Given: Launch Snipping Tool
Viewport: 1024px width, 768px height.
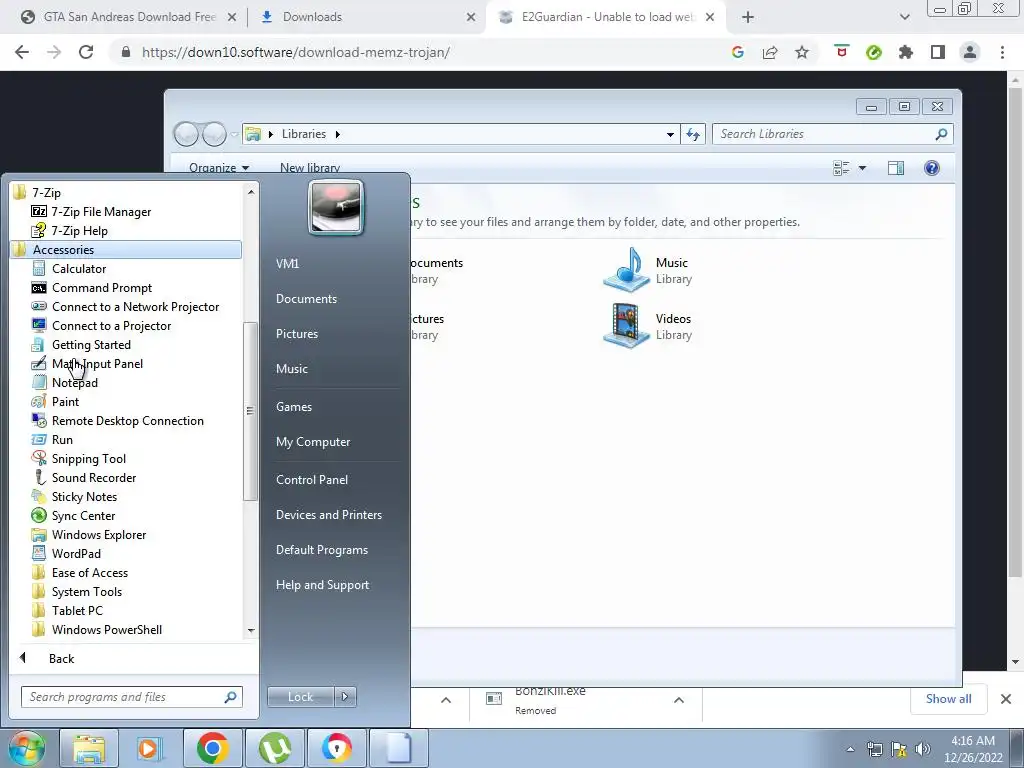Looking at the screenshot, I should (78, 458).
